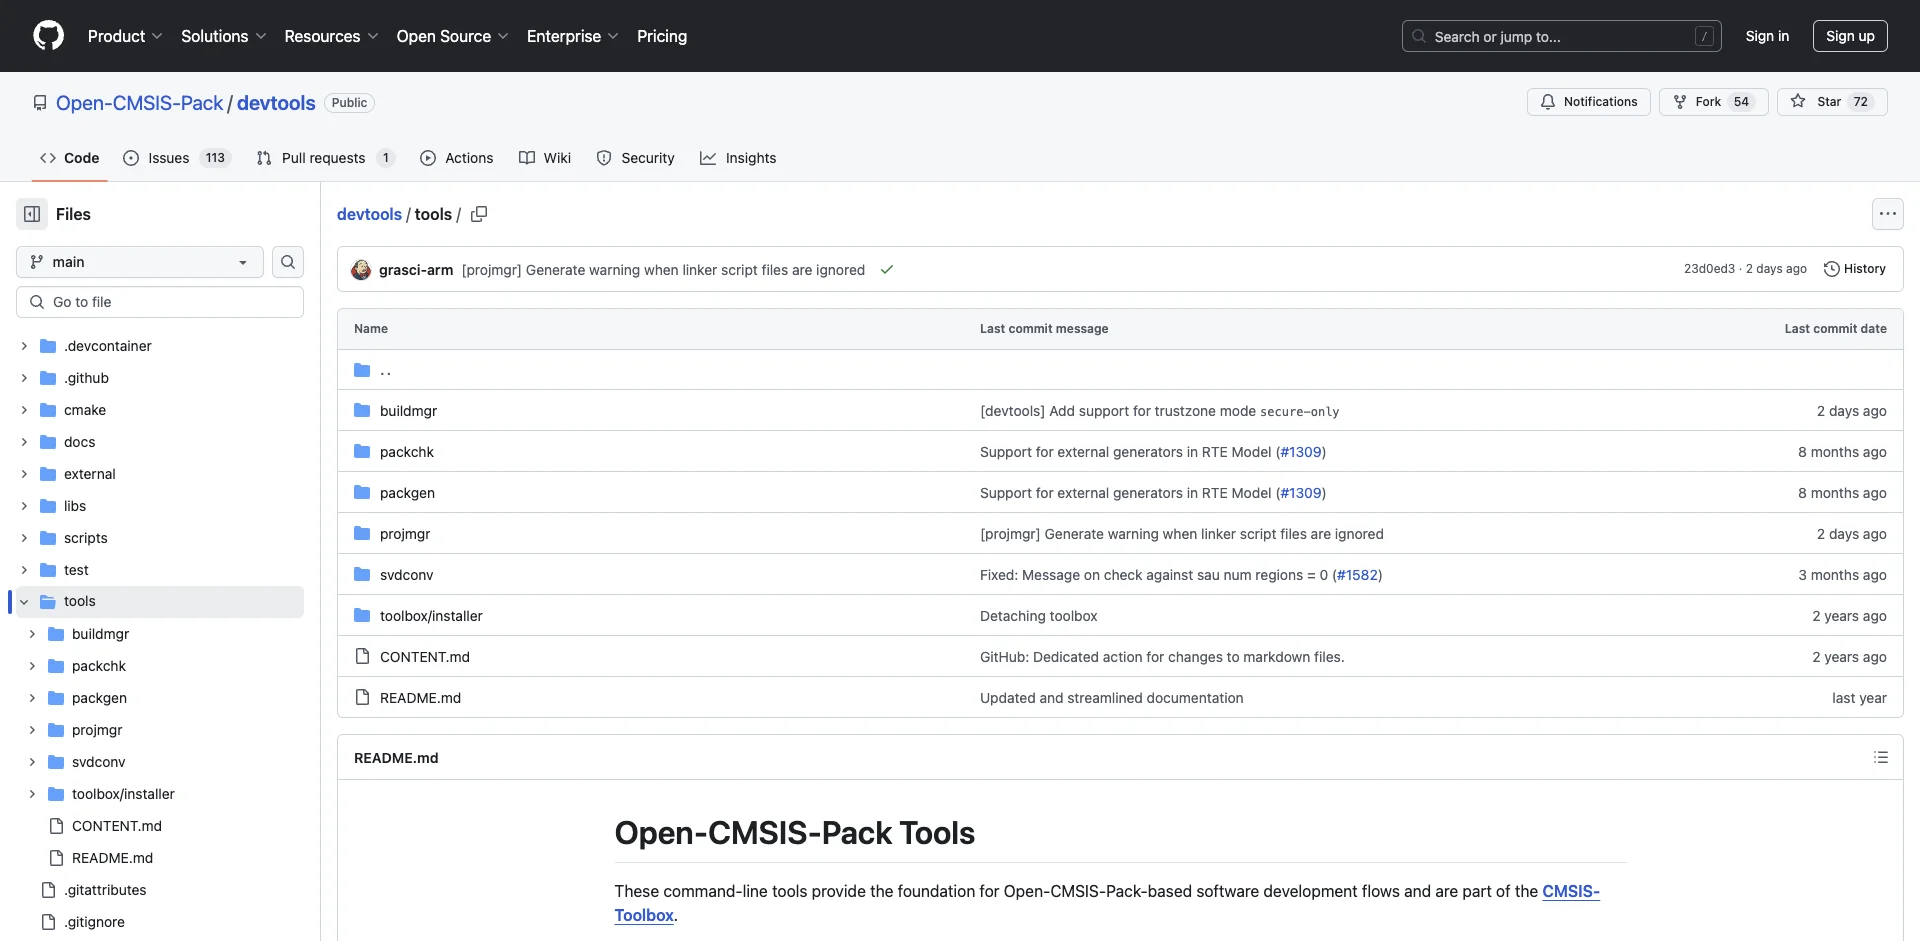The width and height of the screenshot is (1920, 941).
Task: Open commit hash 23d0ed3
Action: pyautogui.click(x=1709, y=269)
